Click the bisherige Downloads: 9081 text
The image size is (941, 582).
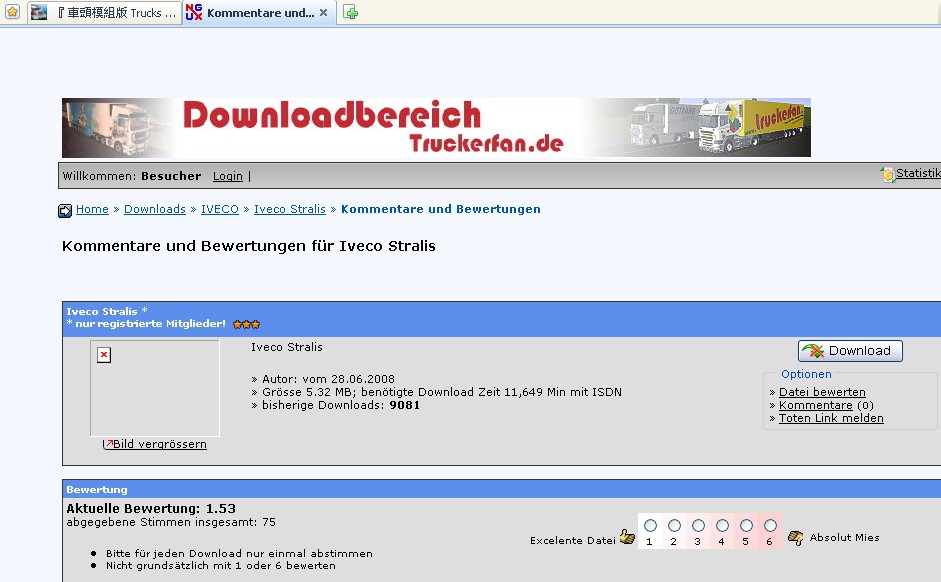[x=340, y=405]
